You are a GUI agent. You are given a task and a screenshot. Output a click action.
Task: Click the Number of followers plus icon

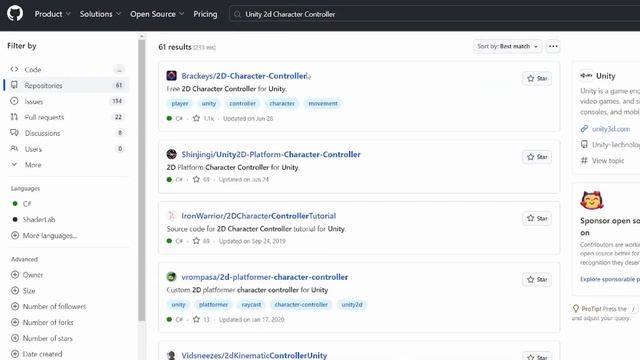(15, 306)
